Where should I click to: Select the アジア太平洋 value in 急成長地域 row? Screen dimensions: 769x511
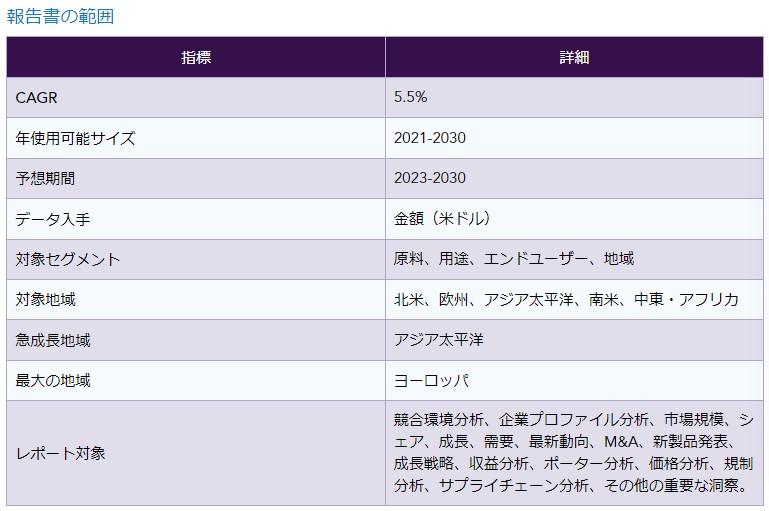click(438, 340)
